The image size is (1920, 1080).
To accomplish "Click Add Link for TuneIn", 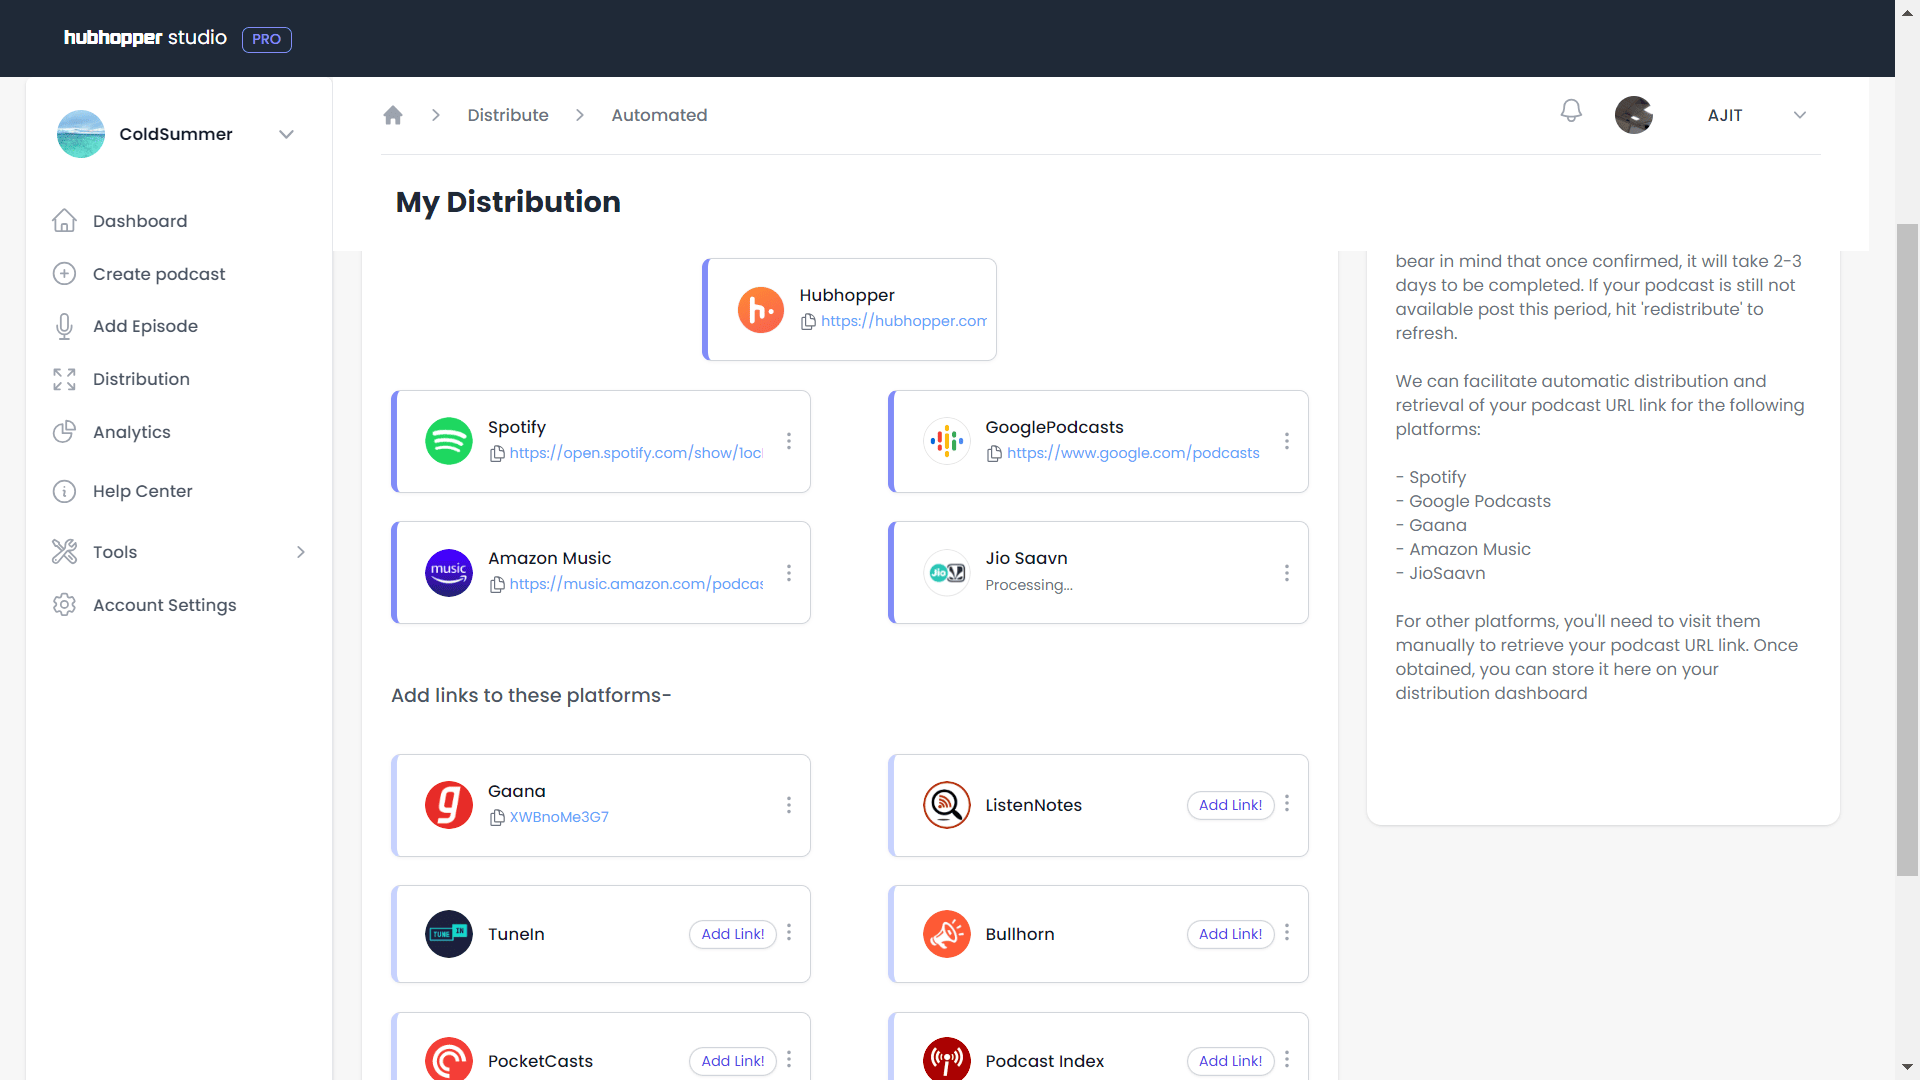I will tap(732, 934).
